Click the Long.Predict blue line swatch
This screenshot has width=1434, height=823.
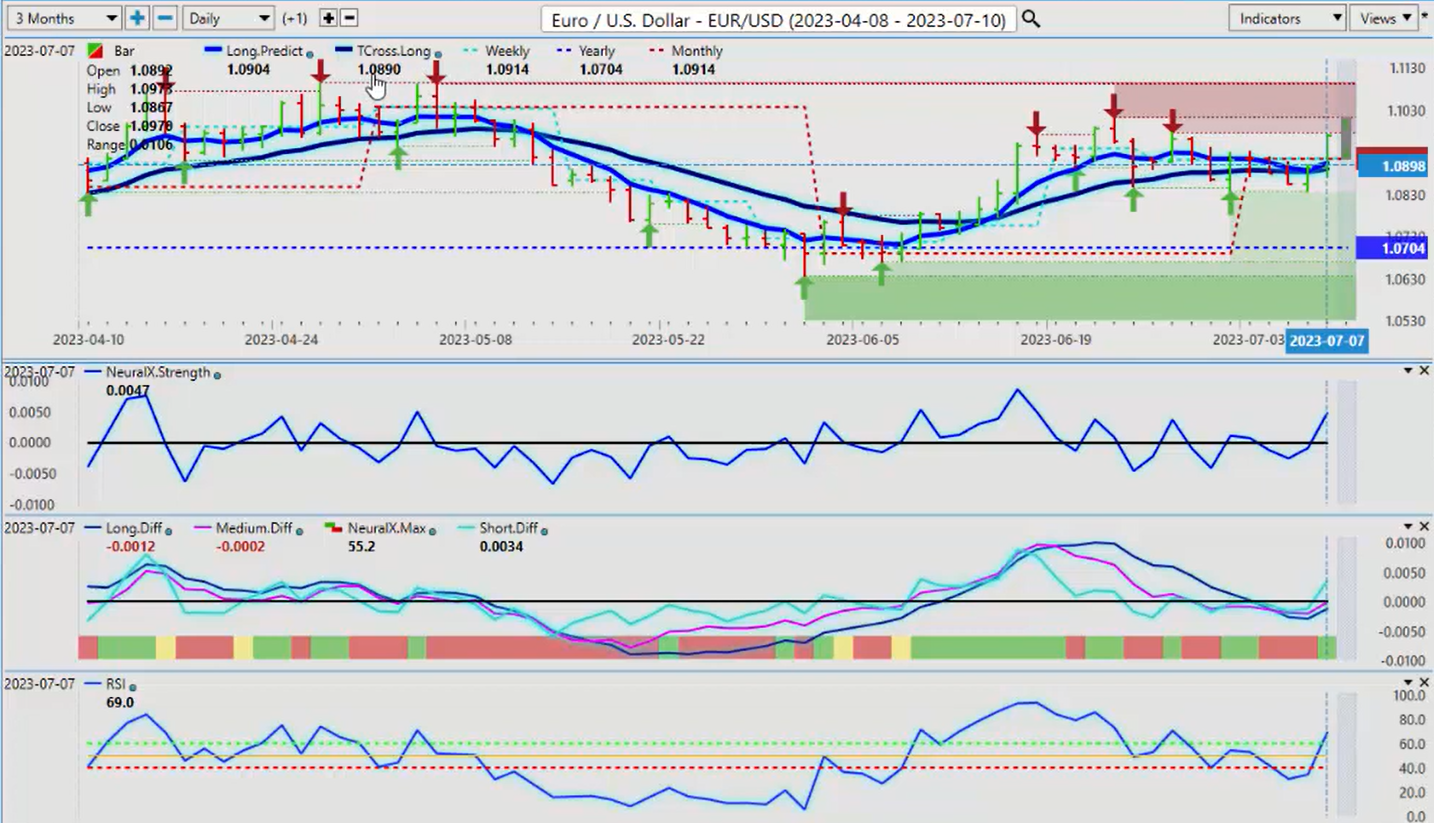coord(213,50)
